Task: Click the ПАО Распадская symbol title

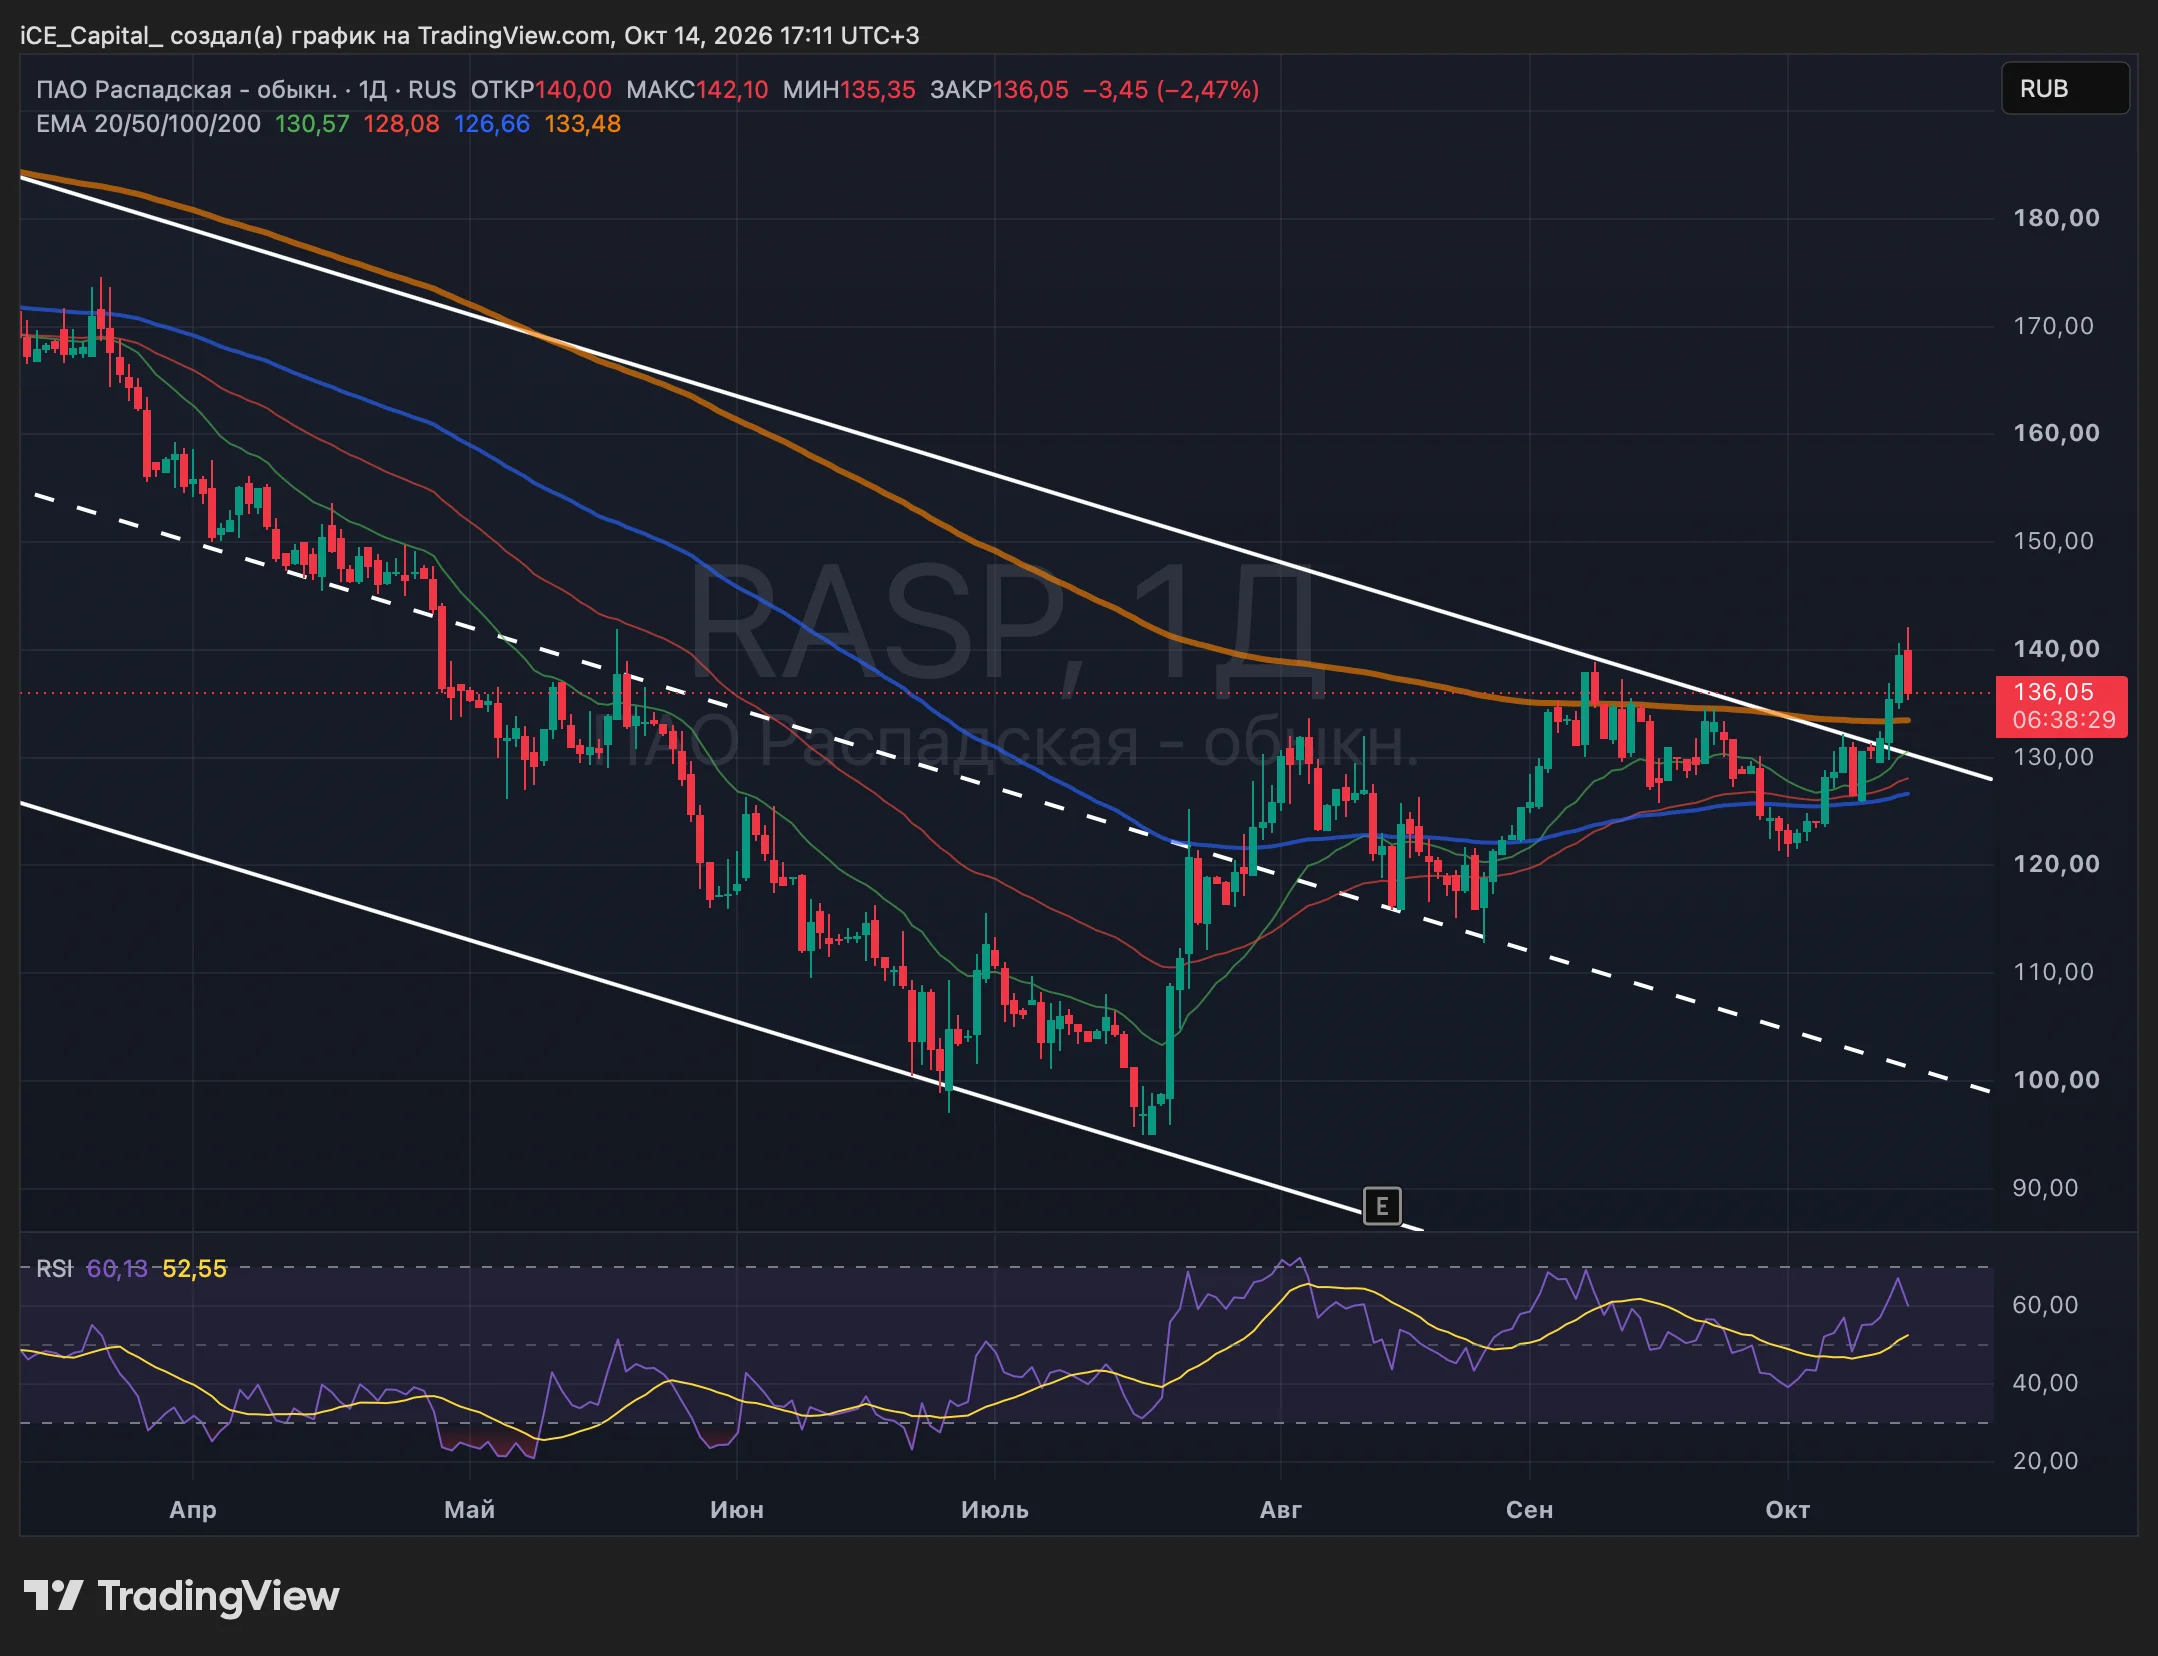Action: pyautogui.click(x=186, y=90)
